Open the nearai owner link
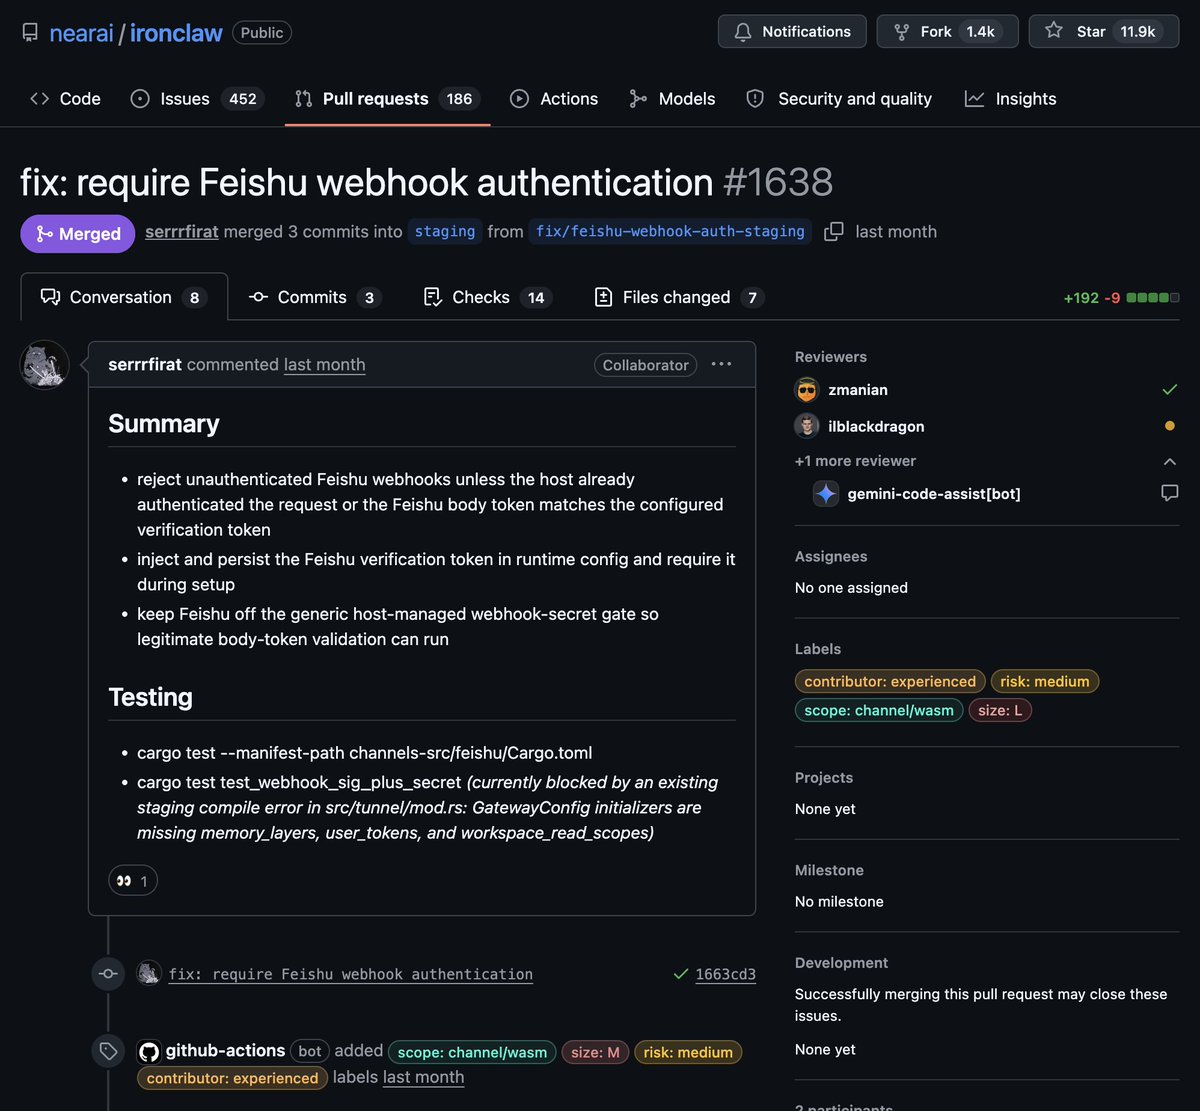 click(81, 32)
